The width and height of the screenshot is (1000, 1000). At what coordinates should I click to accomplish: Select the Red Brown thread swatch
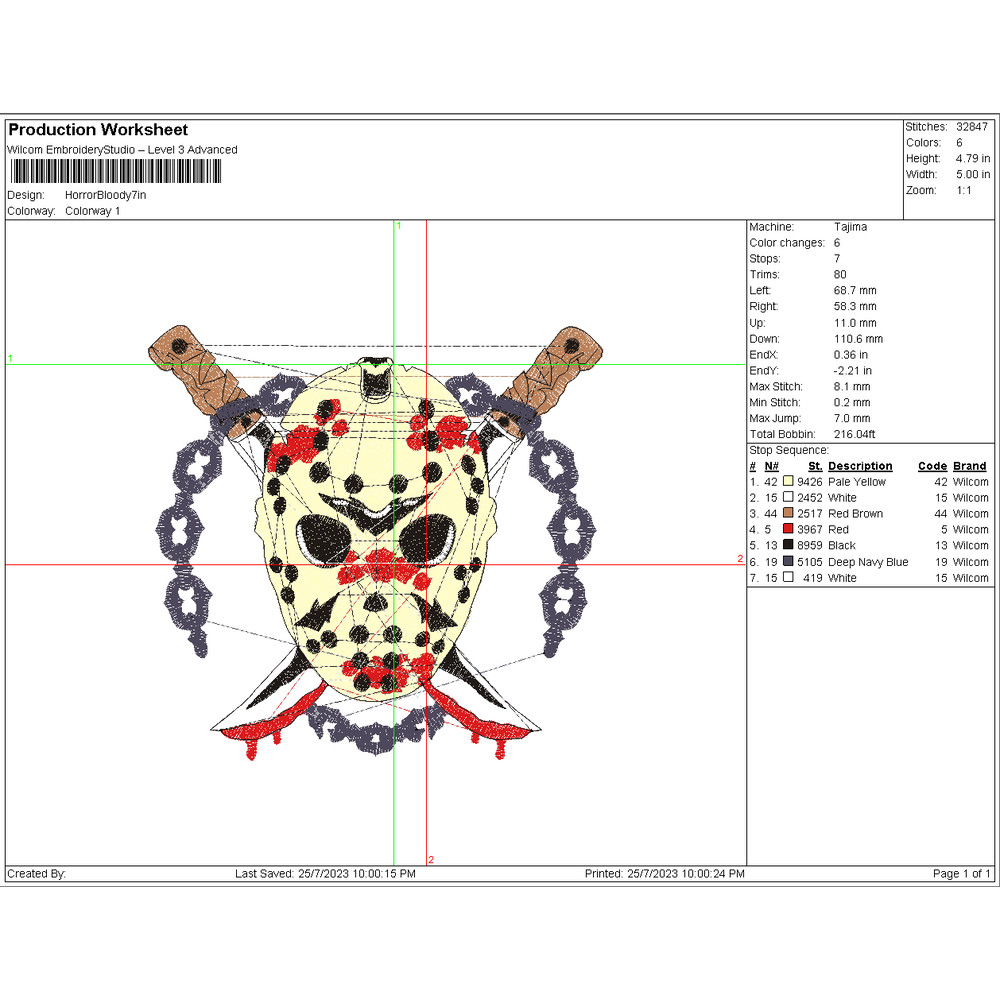pyautogui.click(x=788, y=514)
